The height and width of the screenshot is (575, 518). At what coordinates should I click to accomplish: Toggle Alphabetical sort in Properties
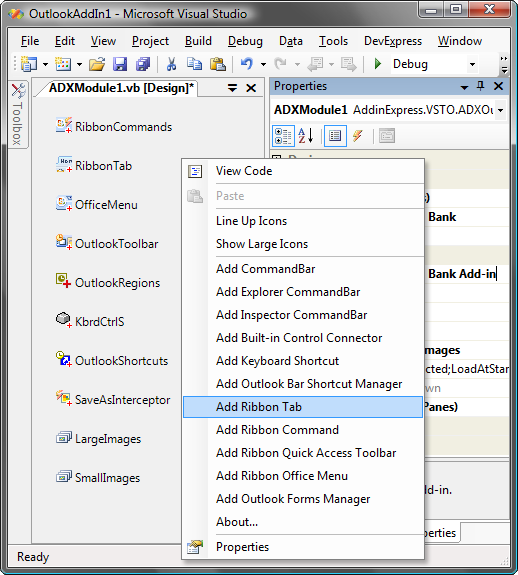point(306,136)
